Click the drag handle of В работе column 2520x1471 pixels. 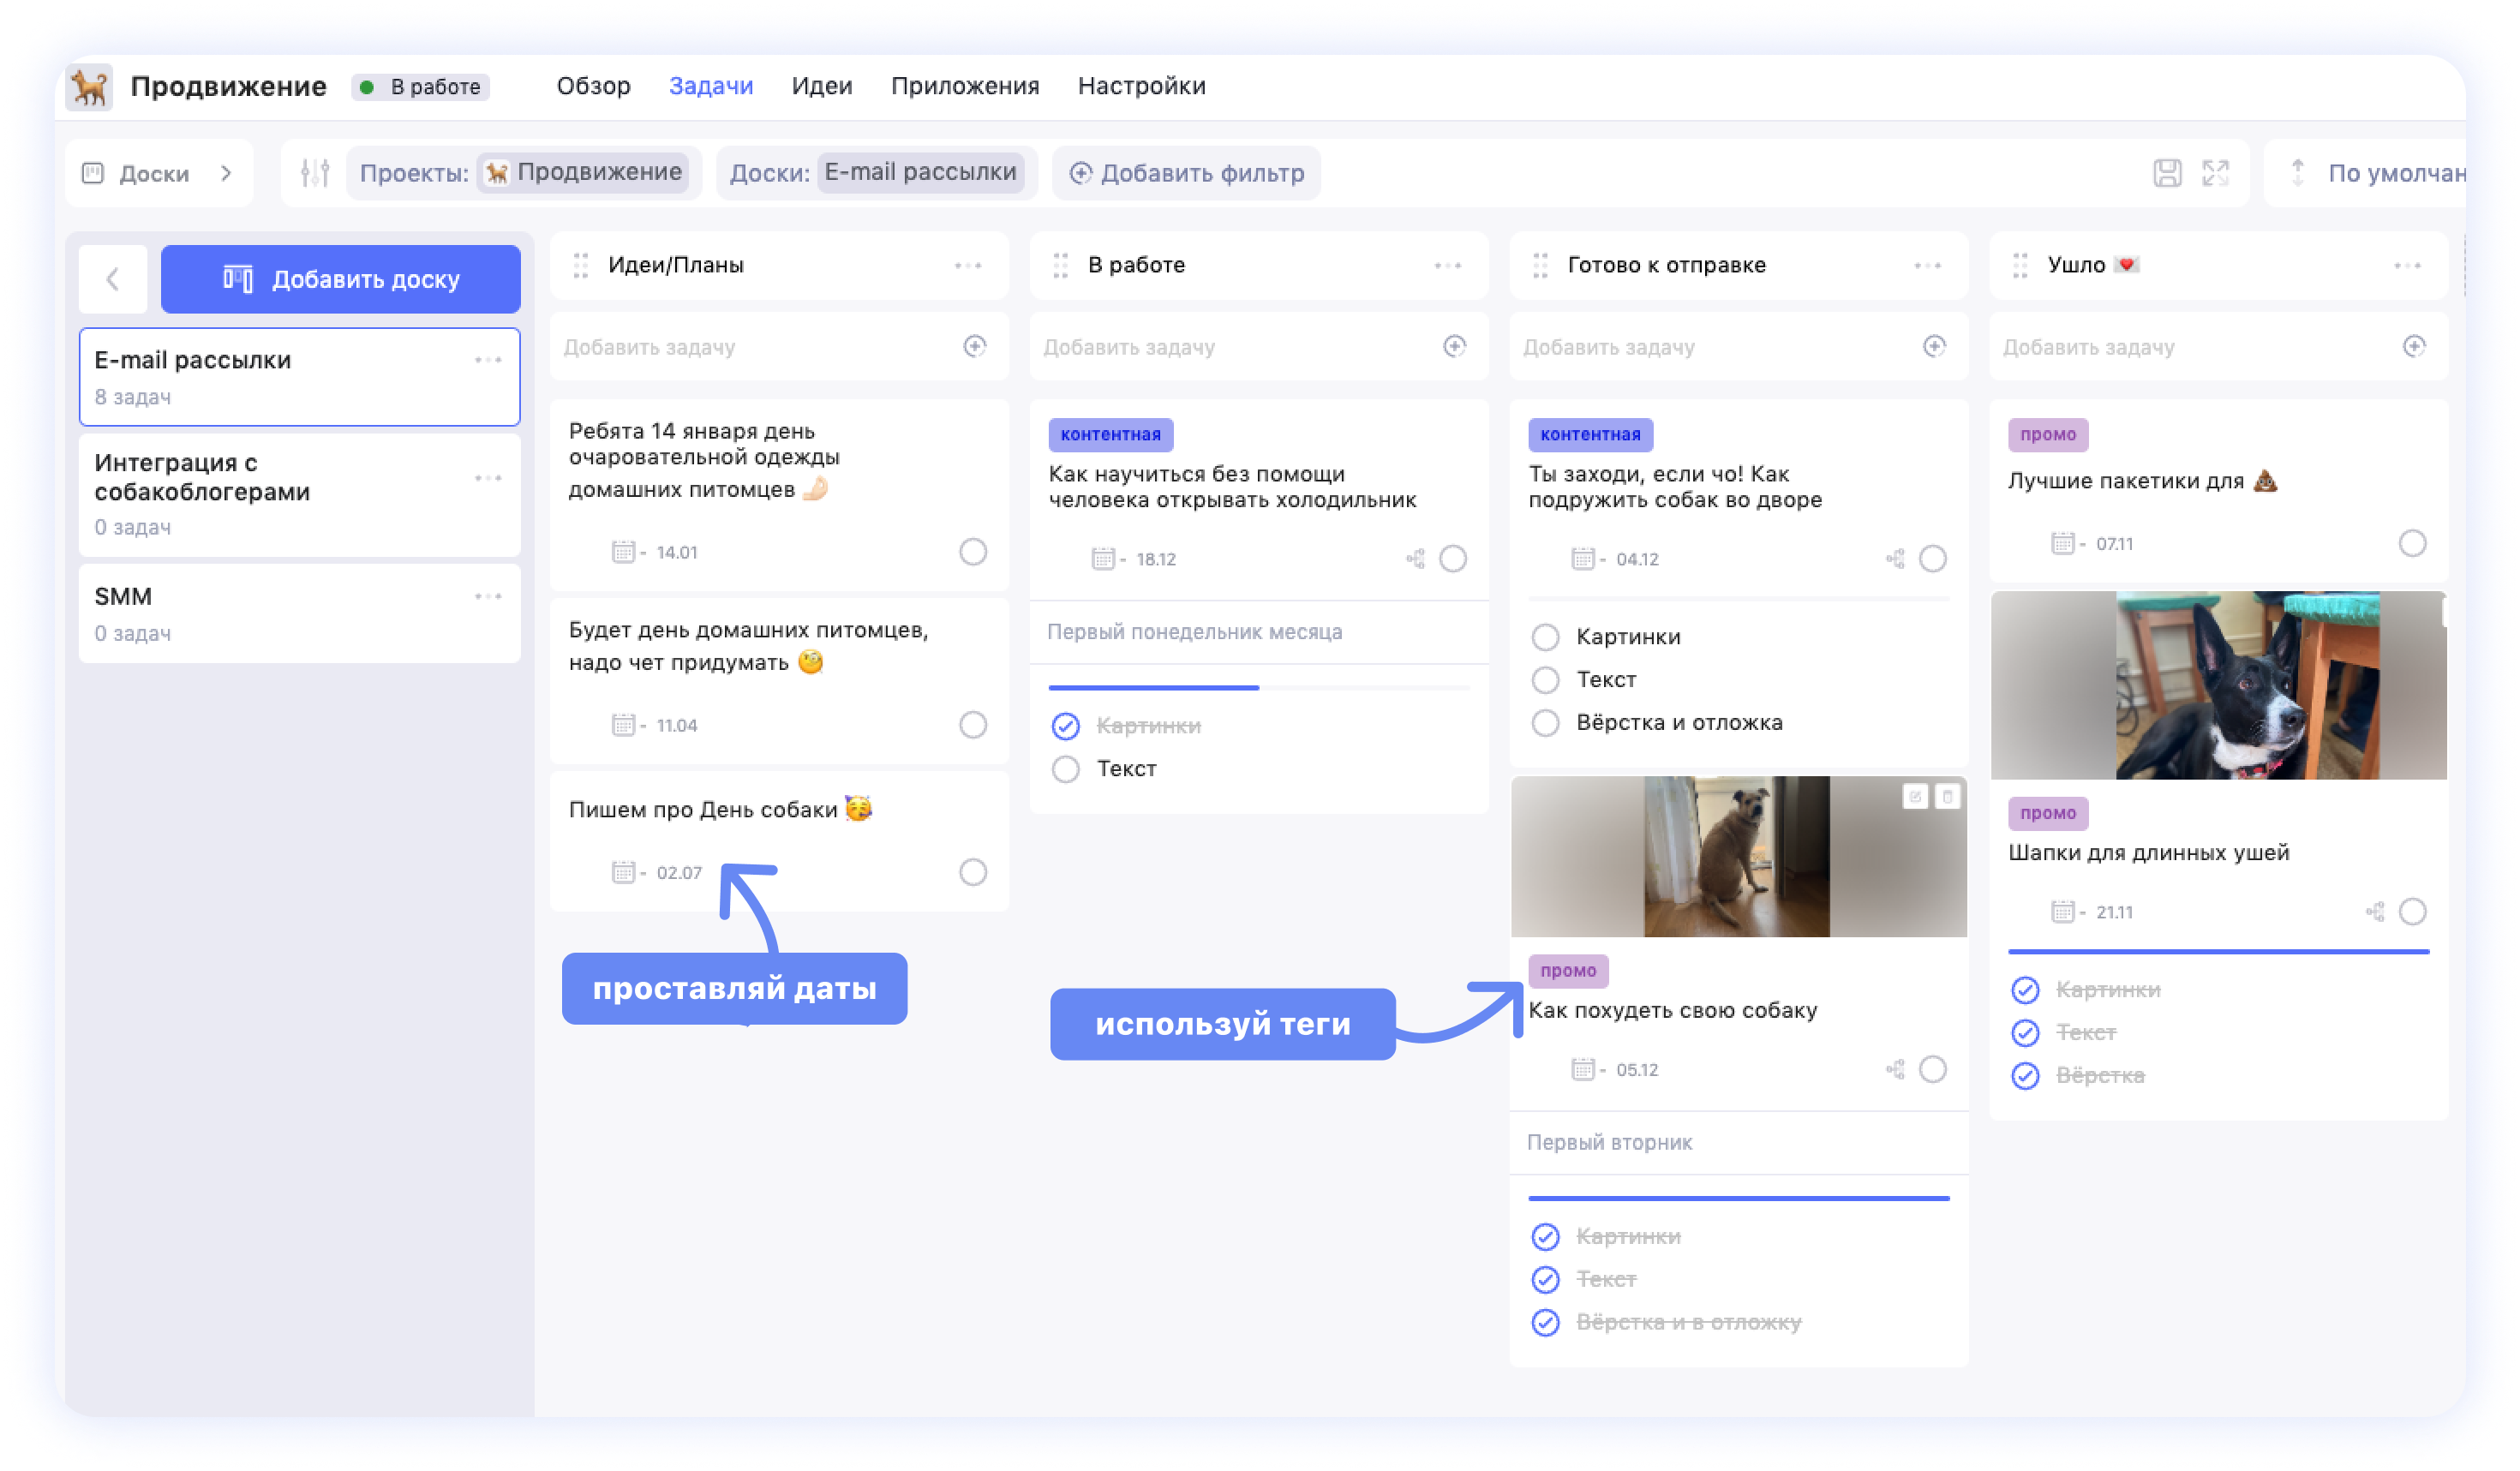[1060, 265]
